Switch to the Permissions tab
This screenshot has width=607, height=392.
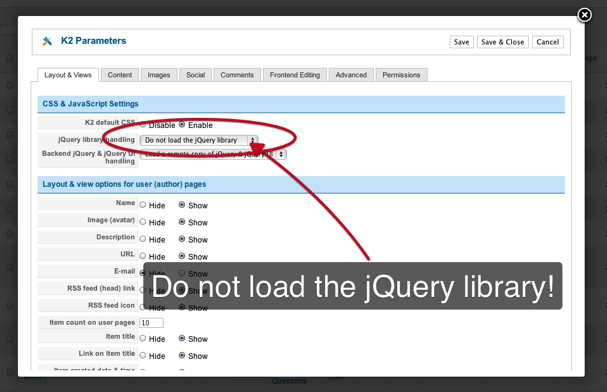tap(401, 75)
